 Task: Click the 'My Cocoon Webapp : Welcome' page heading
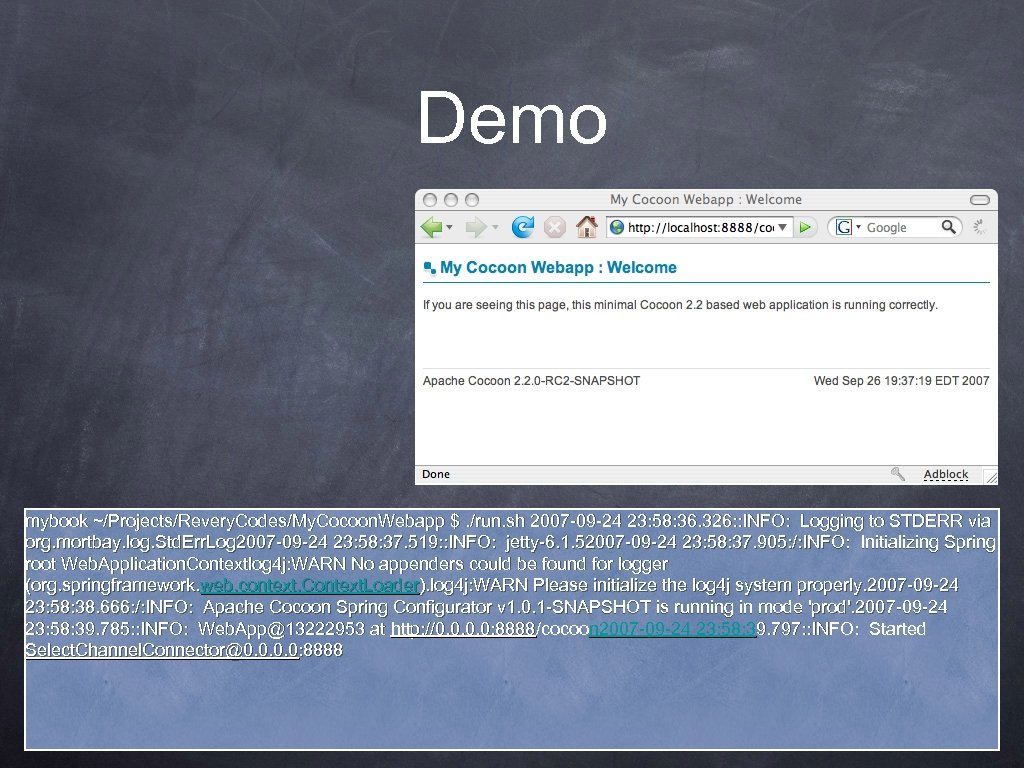click(558, 267)
